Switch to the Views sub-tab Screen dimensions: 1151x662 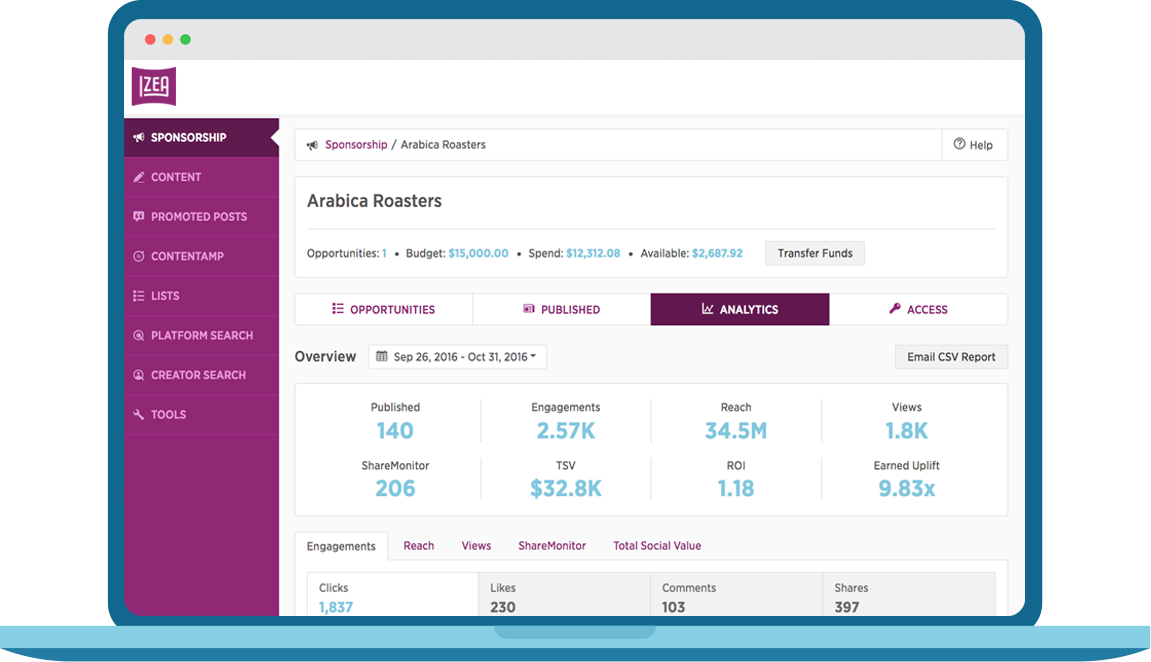click(476, 545)
